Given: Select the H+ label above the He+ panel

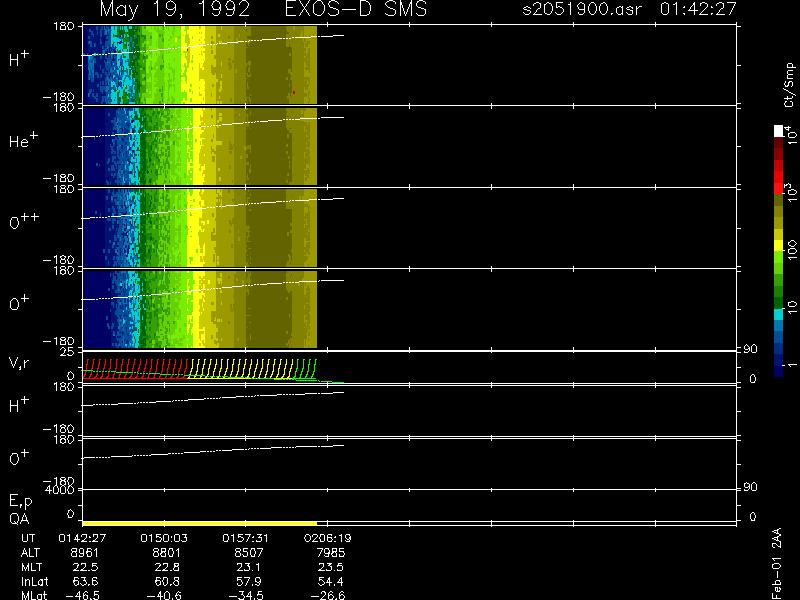Looking at the screenshot, I should pyautogui.click(x=19, y=59).
